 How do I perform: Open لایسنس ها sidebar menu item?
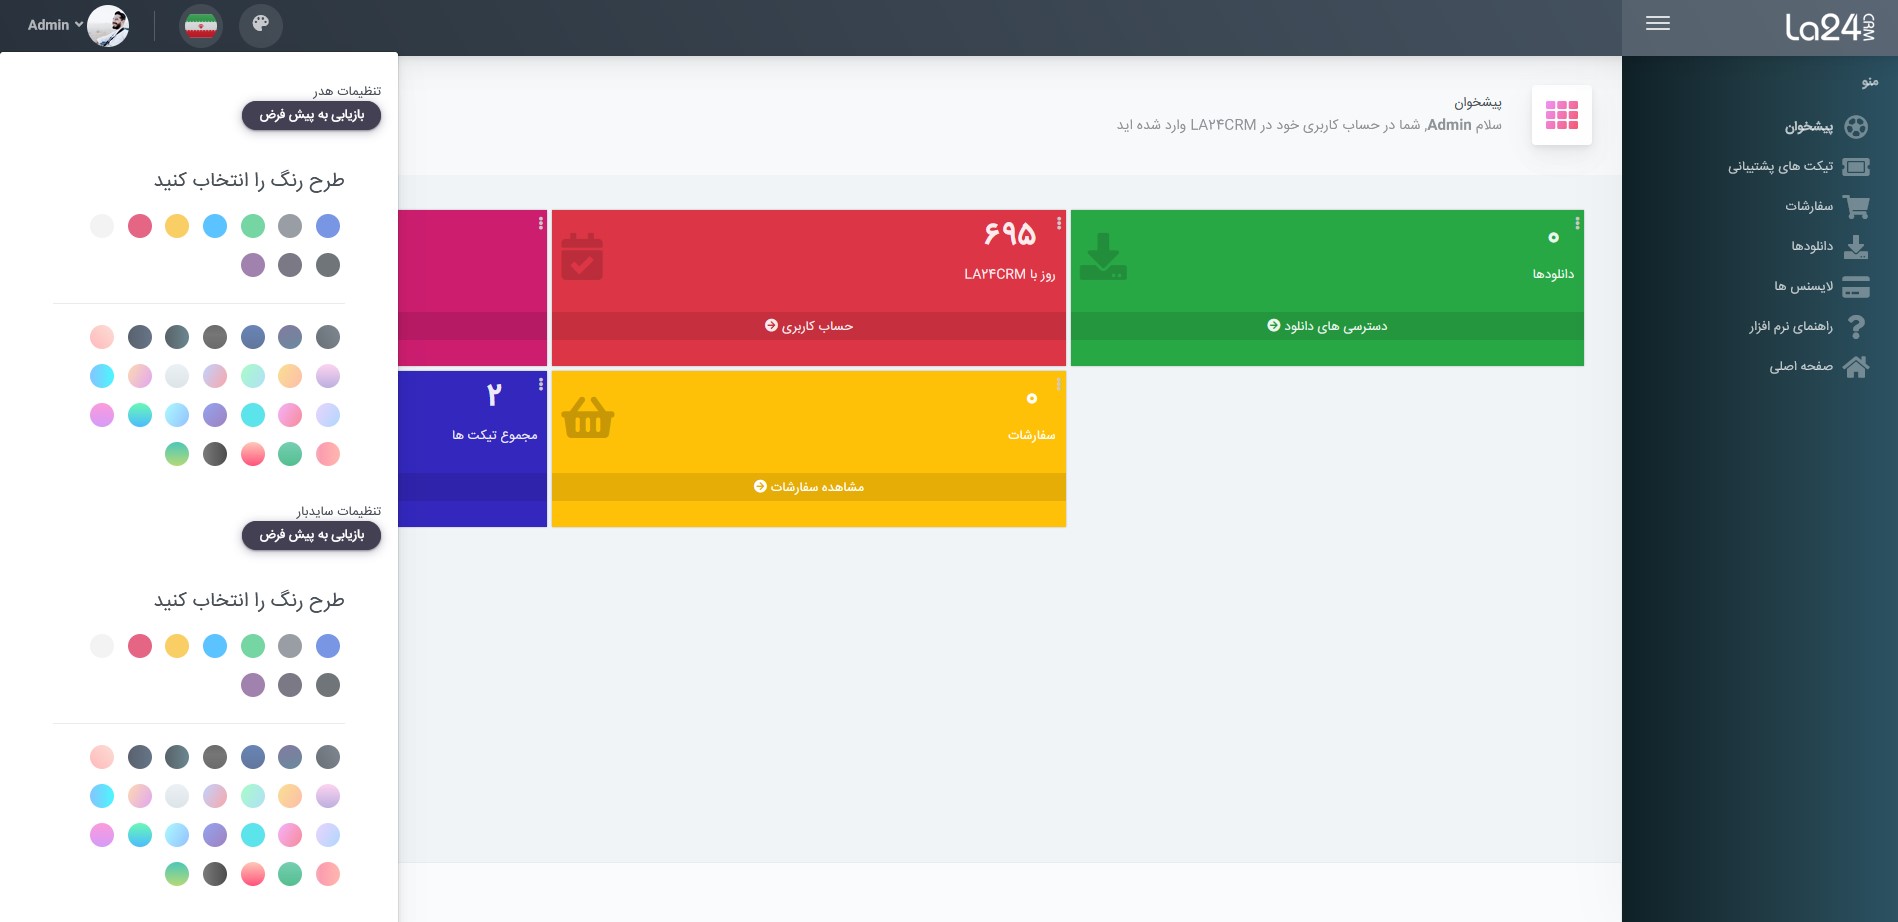(x=1803, y=287)
